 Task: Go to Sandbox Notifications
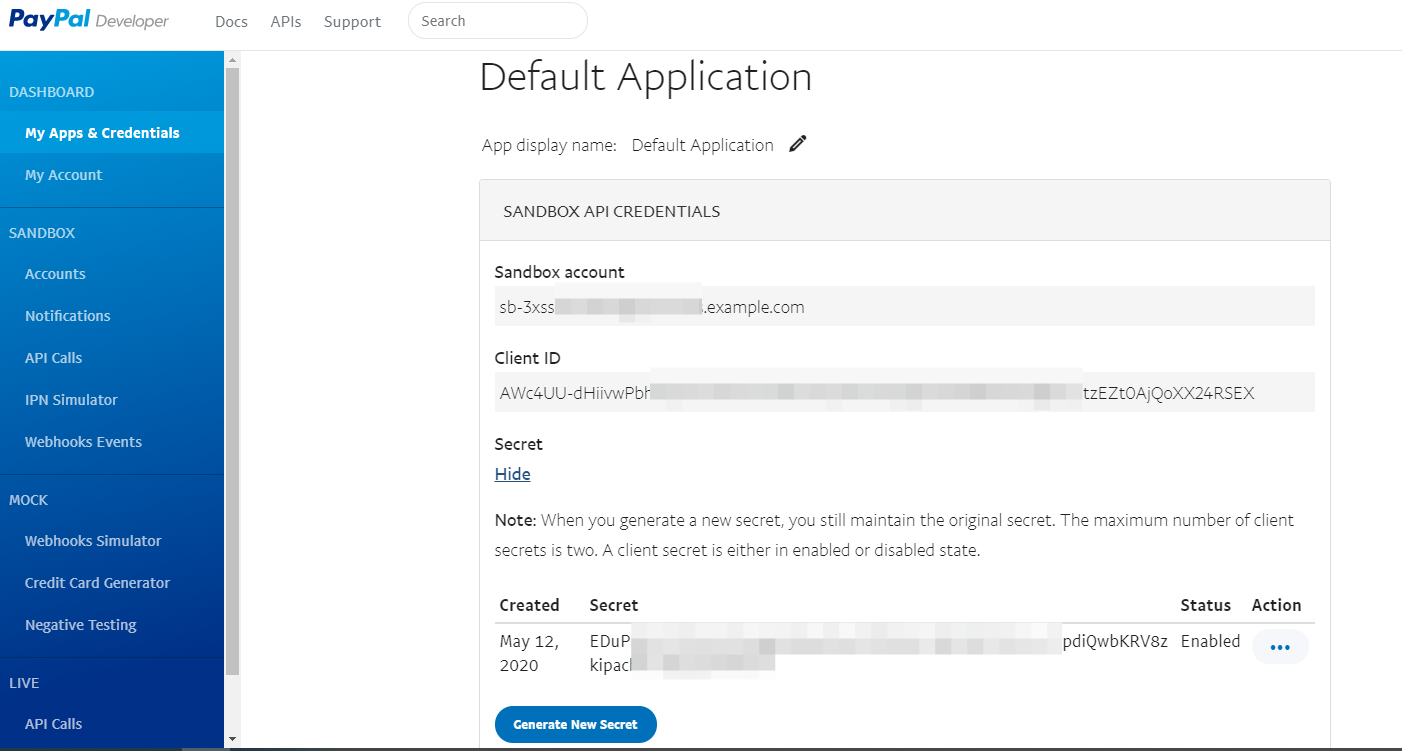tap(68, 316)
